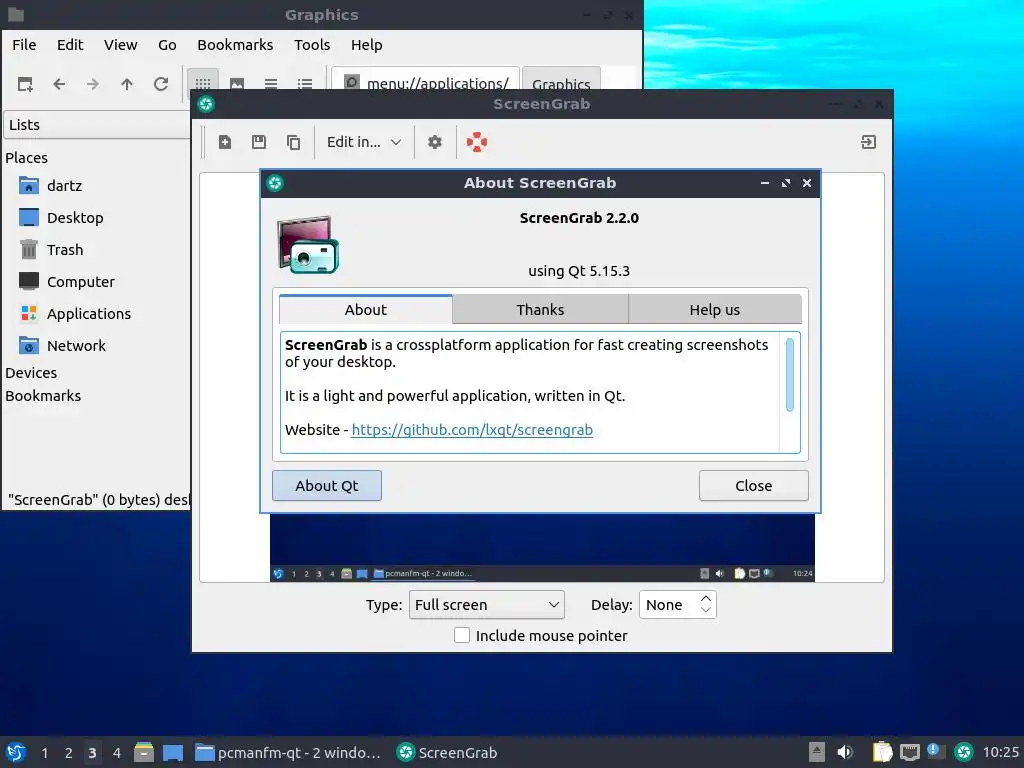Go back in the Graphics file manager
The image size is (1024, 768).
pyautogui.click(x=59, y=84)
